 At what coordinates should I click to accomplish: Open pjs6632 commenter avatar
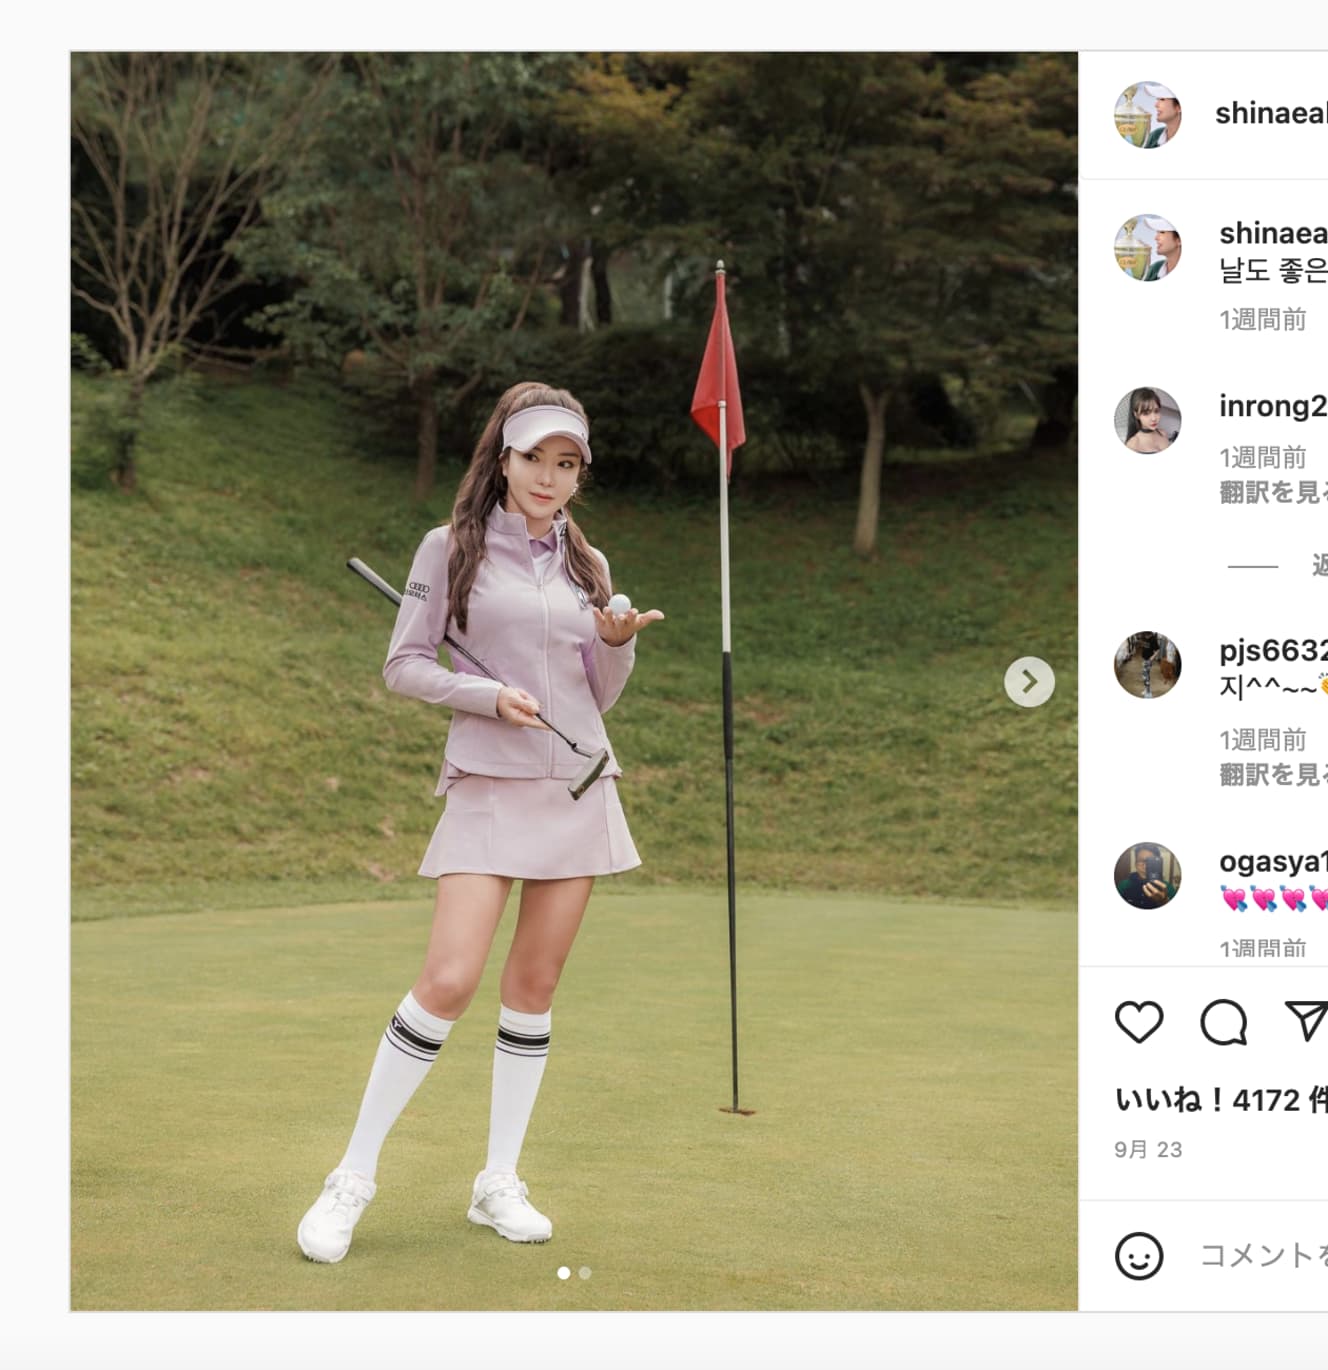[1148, 664]
